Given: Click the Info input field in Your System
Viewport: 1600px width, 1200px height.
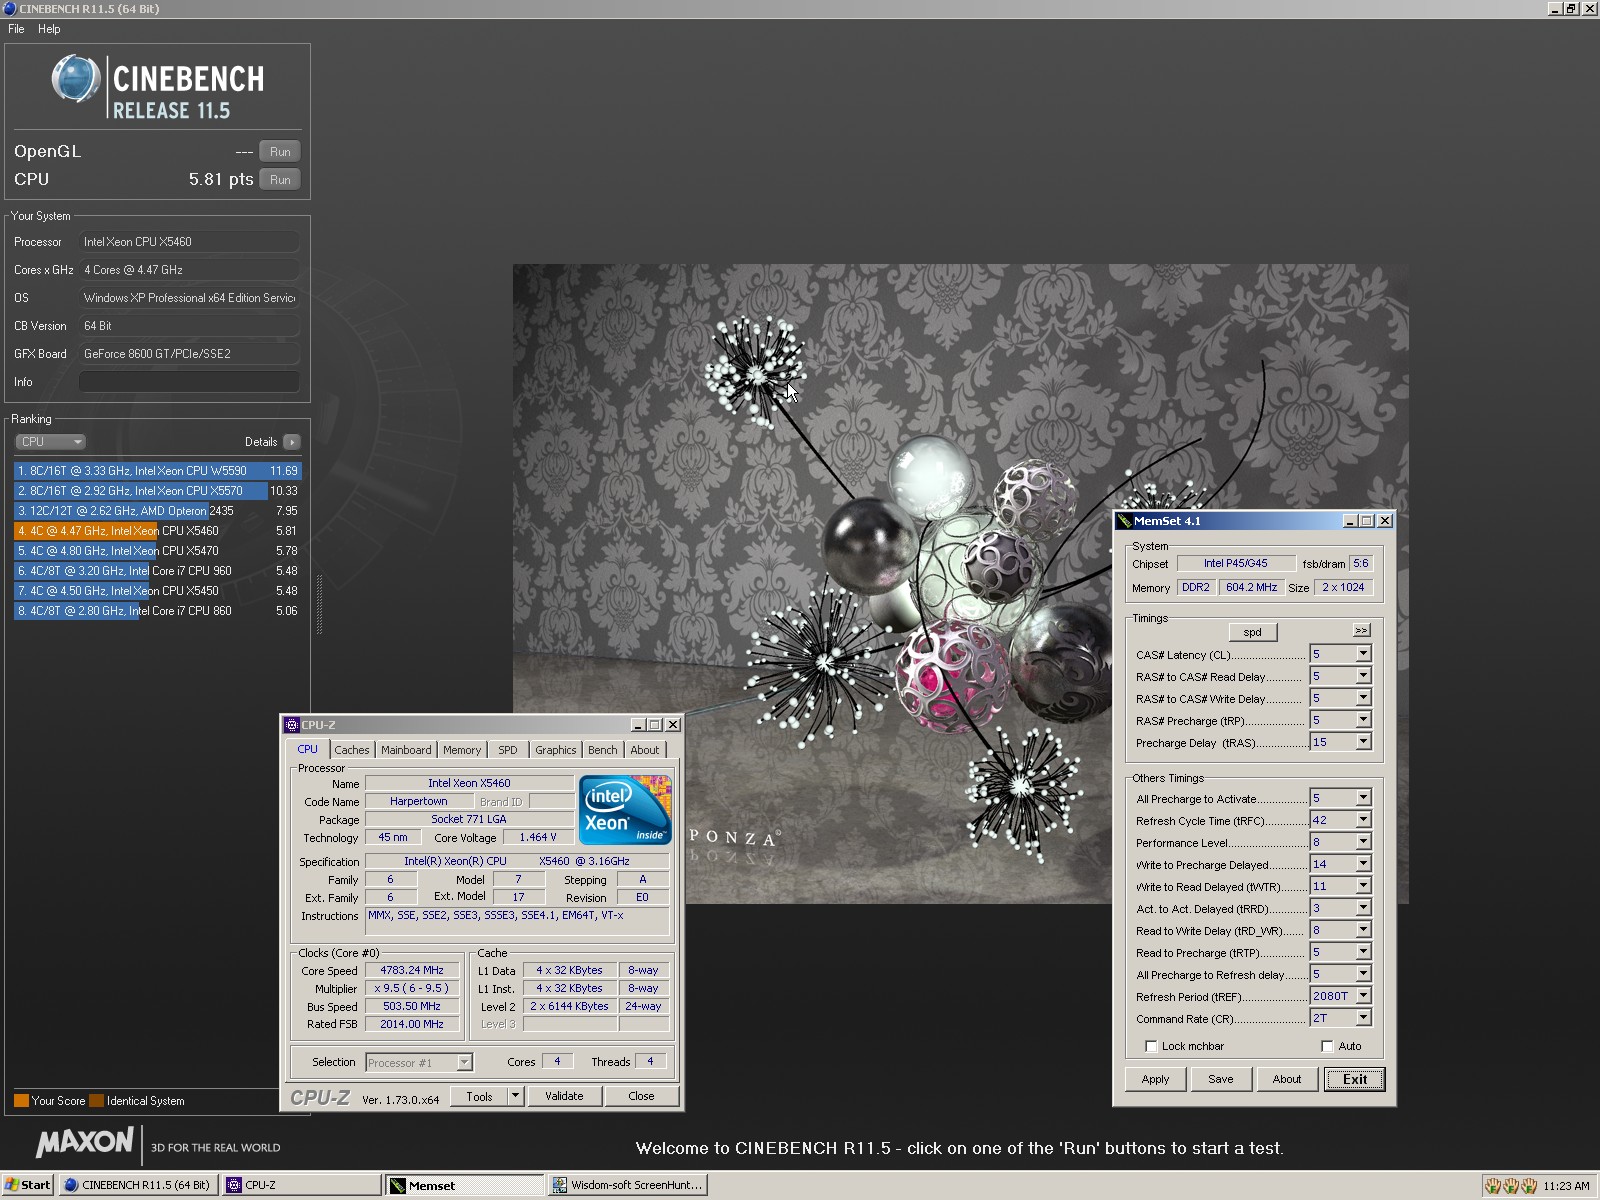Looking at the screenshot, I should click(189, 382).
